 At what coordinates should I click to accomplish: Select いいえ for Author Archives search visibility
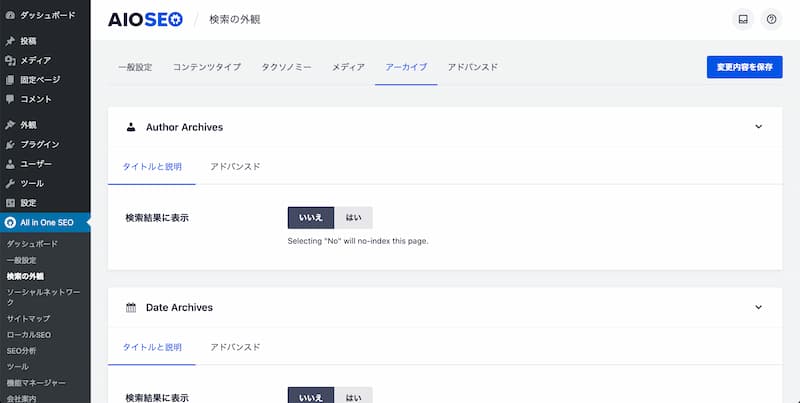311,217
